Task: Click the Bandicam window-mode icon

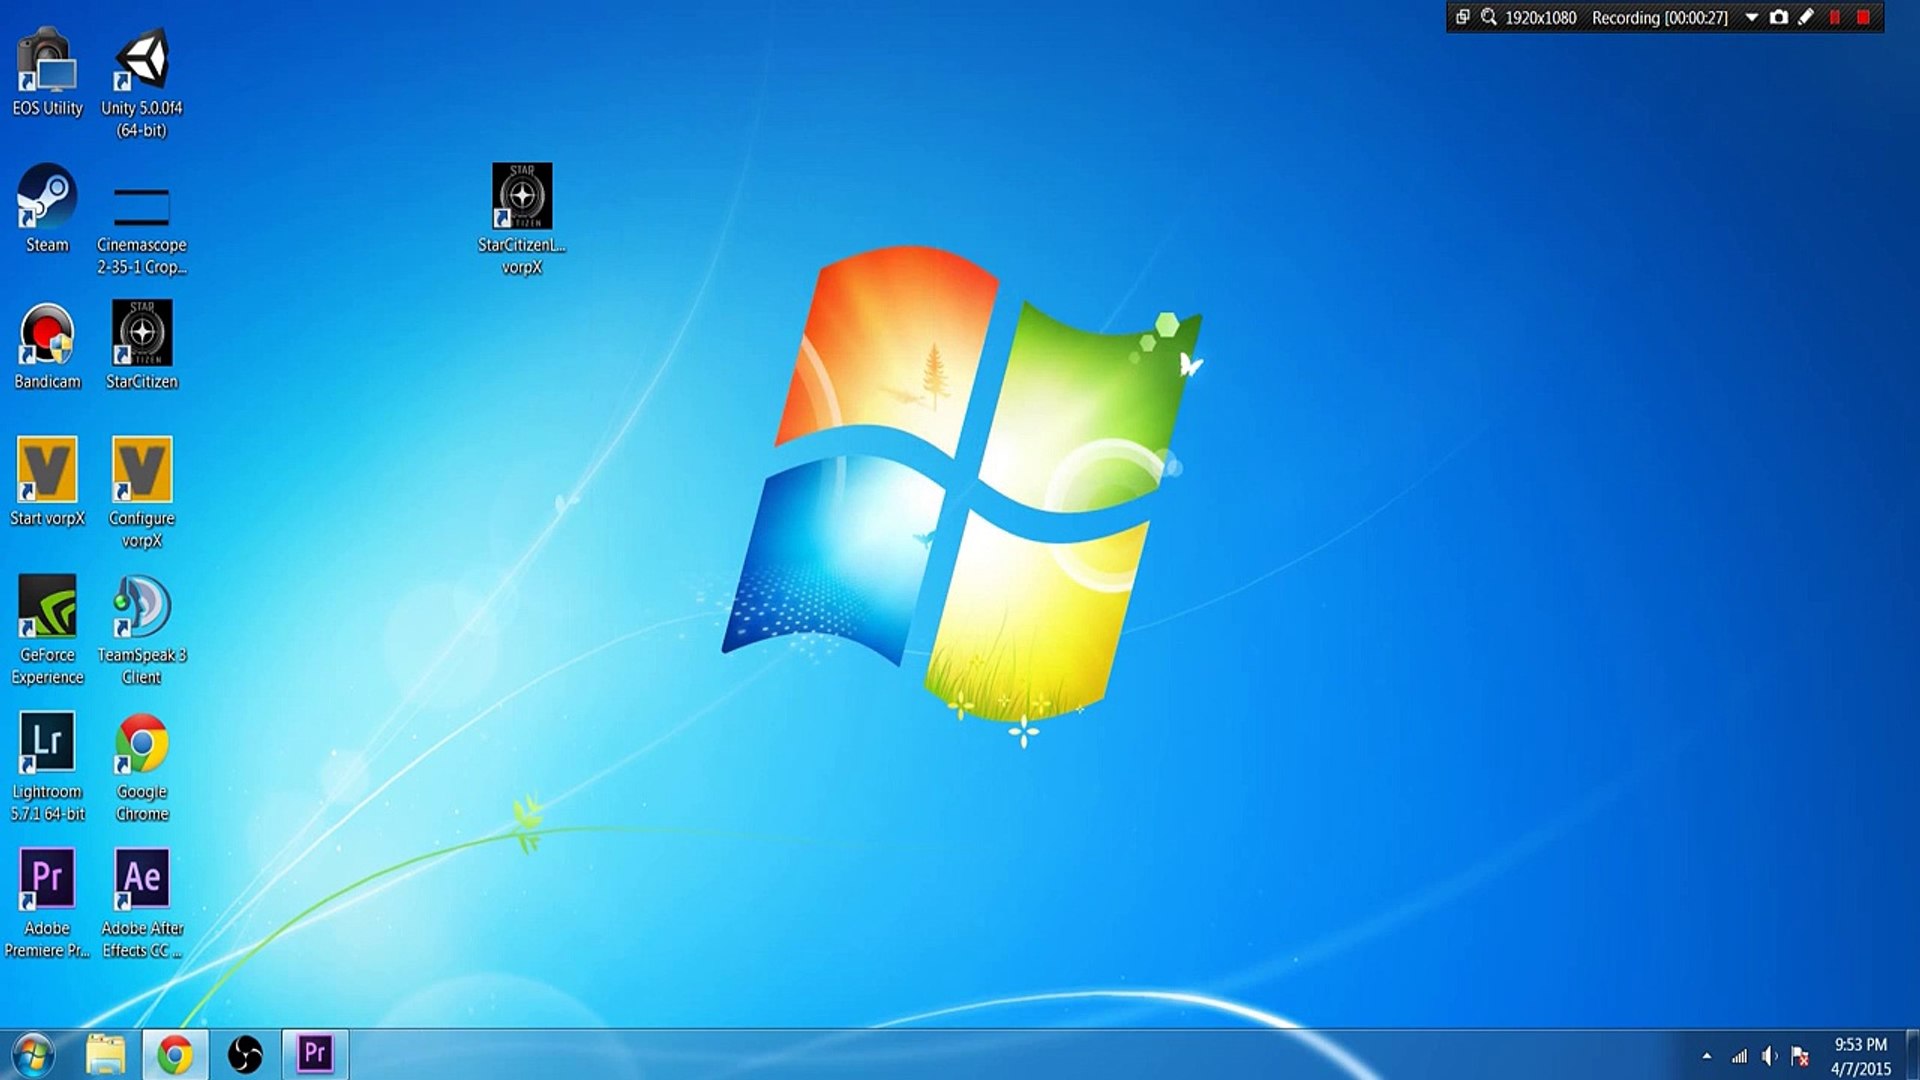Action: tap(1462, 17)
